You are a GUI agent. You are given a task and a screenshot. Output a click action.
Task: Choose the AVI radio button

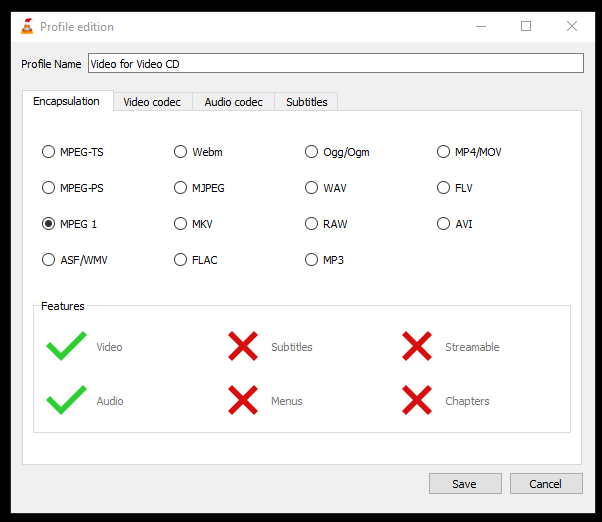443,223
